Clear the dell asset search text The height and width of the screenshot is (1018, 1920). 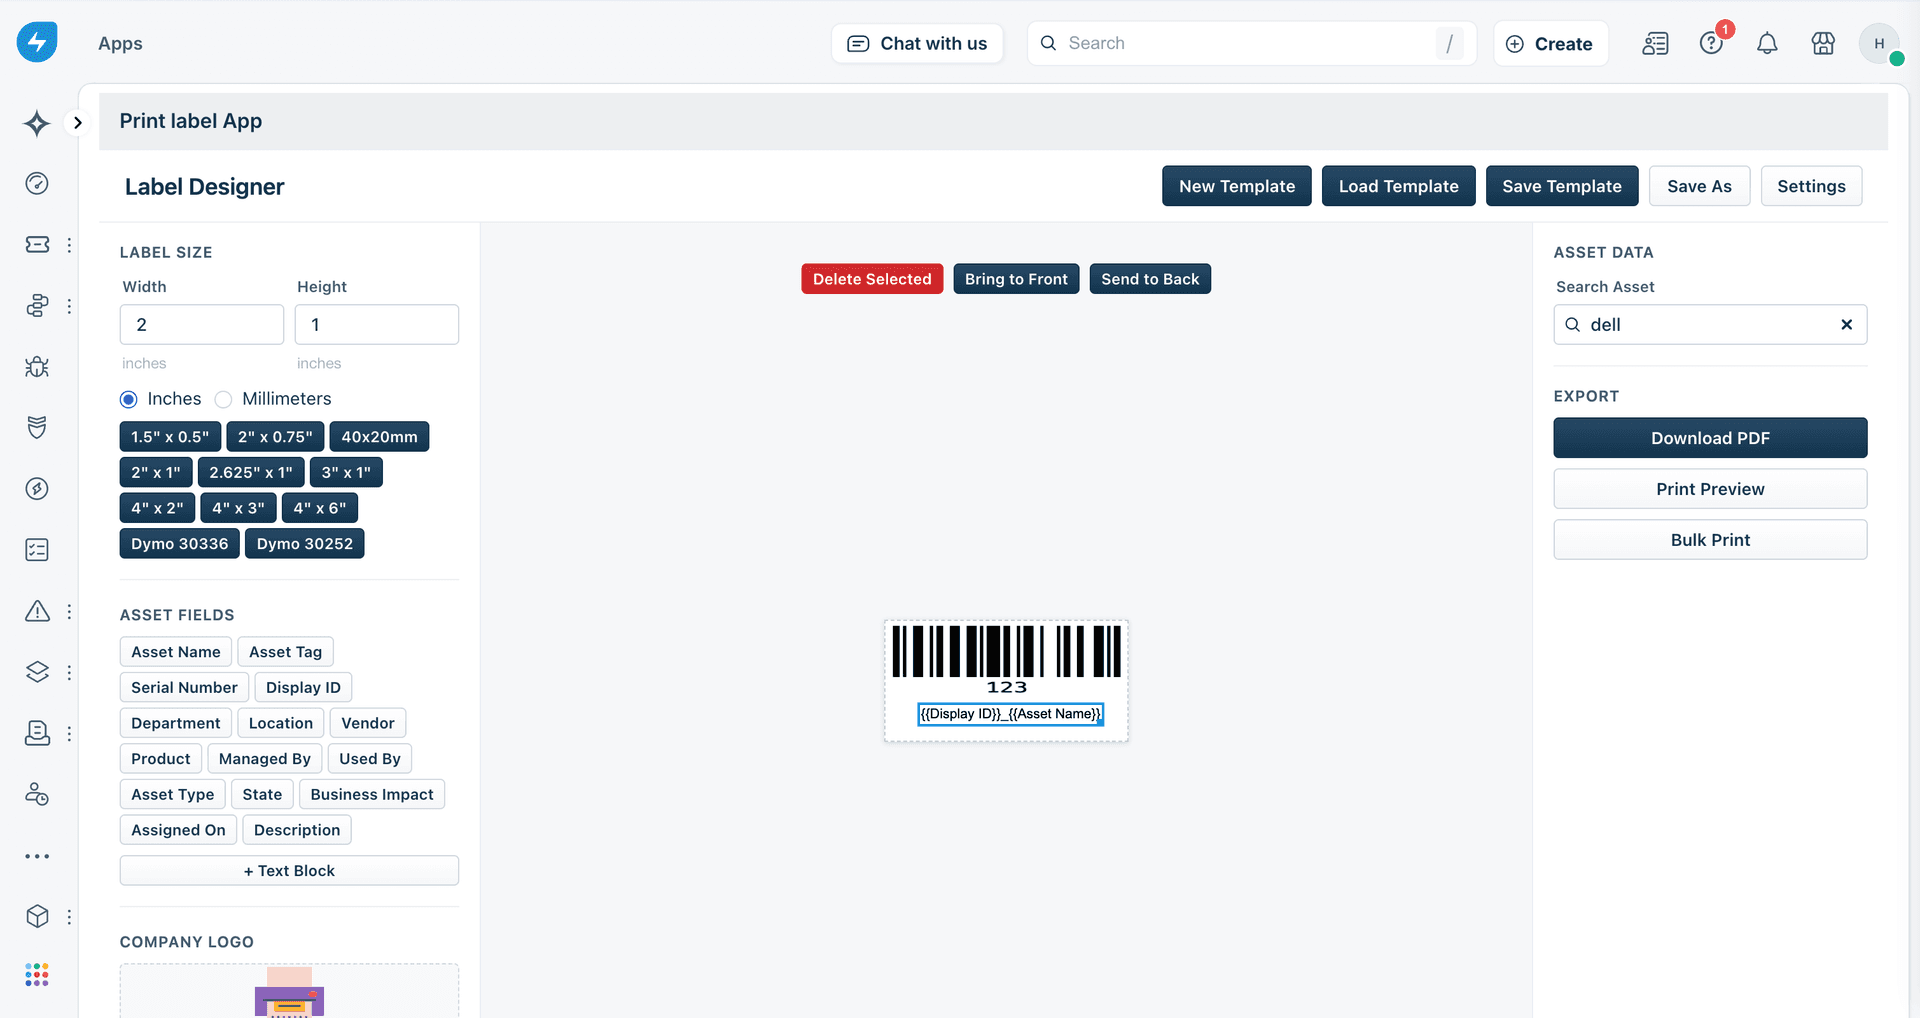pos(1846,324)
